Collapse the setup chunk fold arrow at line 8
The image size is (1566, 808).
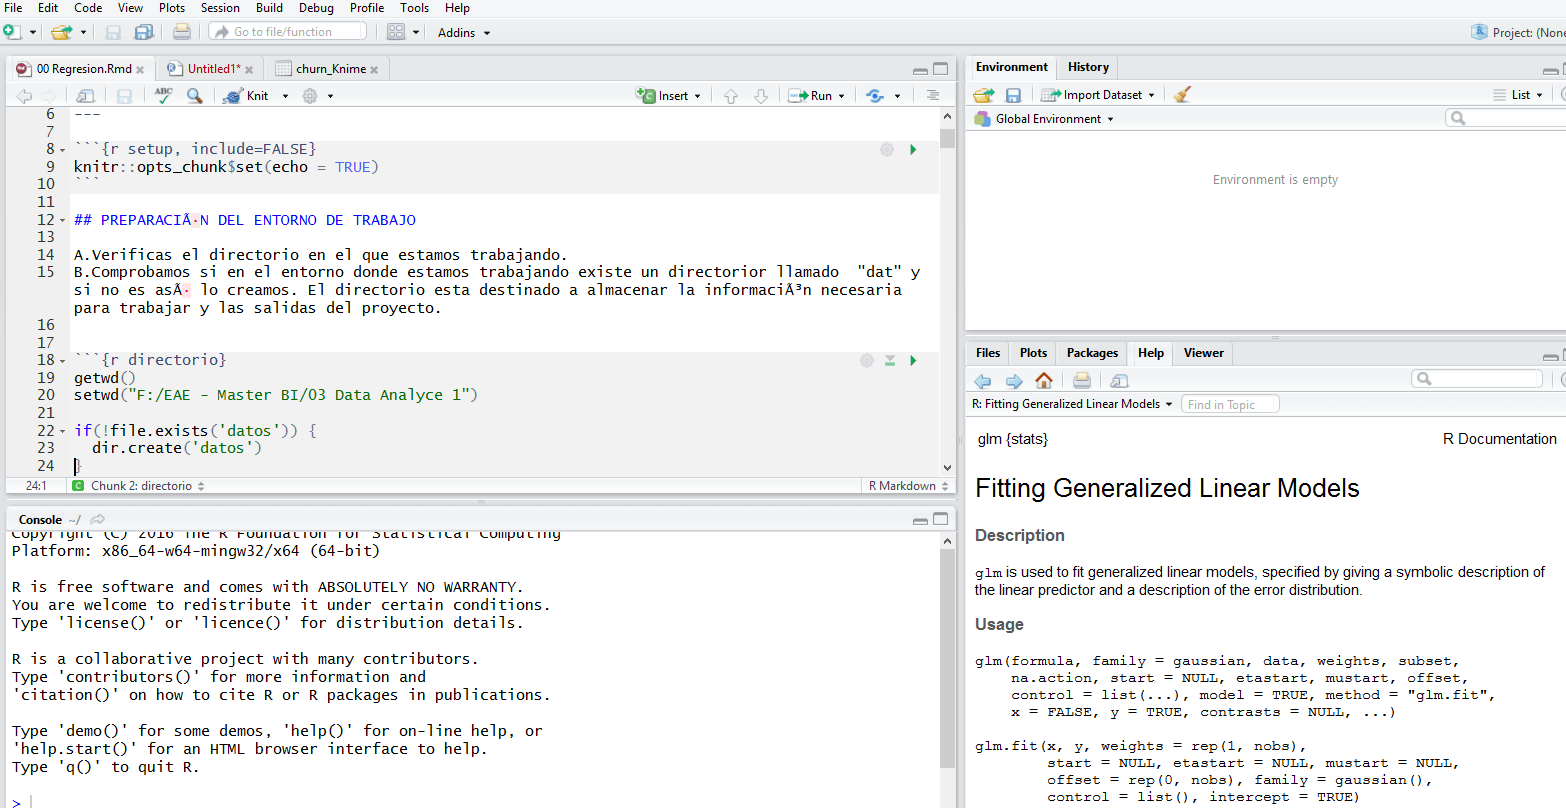coord(63,150)
